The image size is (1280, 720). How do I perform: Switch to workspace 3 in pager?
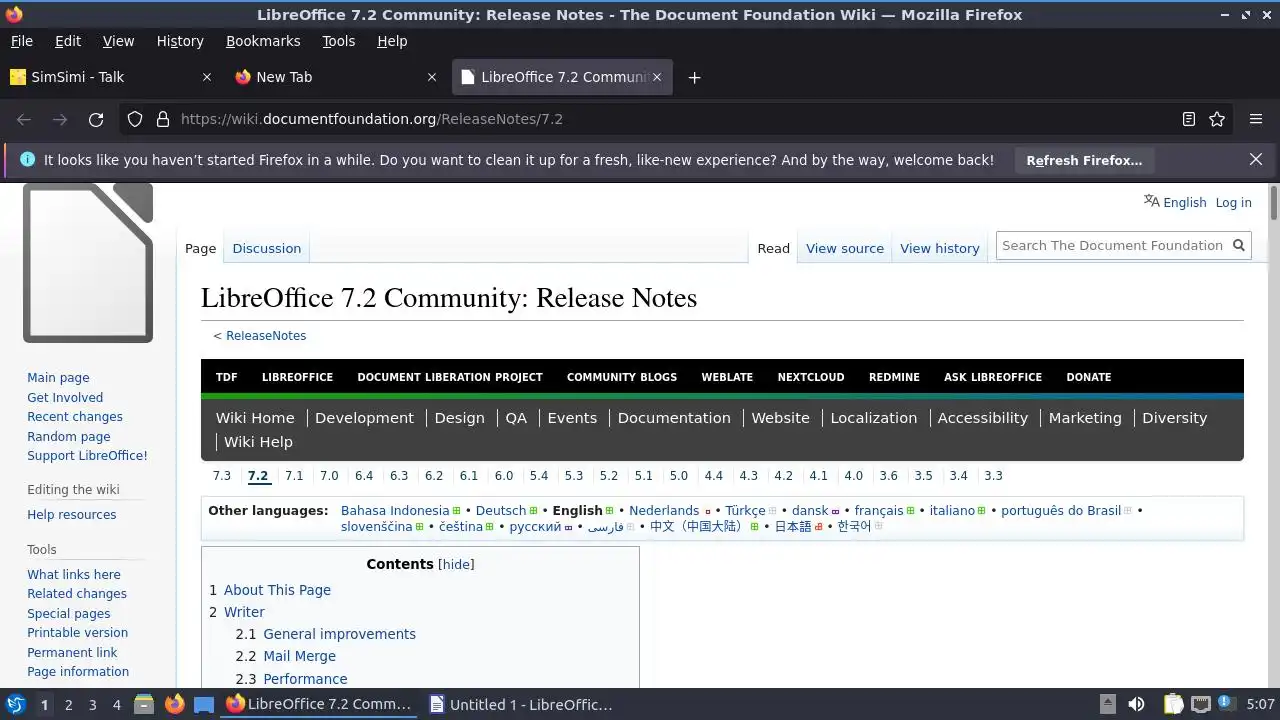point(92,704)
